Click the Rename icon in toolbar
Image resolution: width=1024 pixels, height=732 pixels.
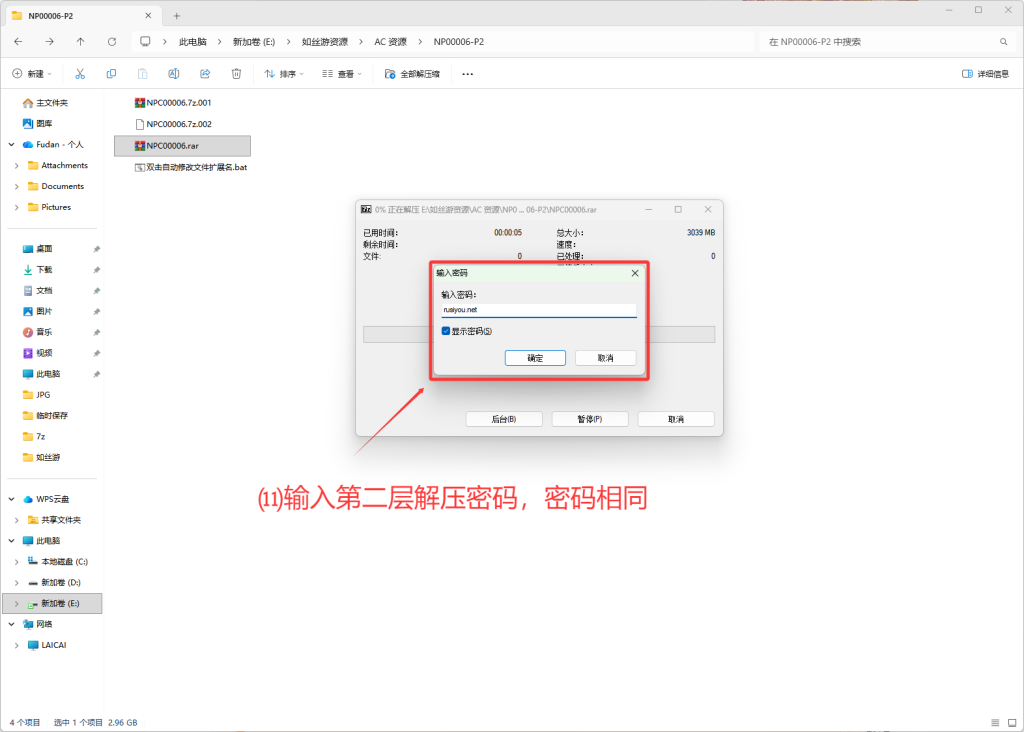click(173, 74)
